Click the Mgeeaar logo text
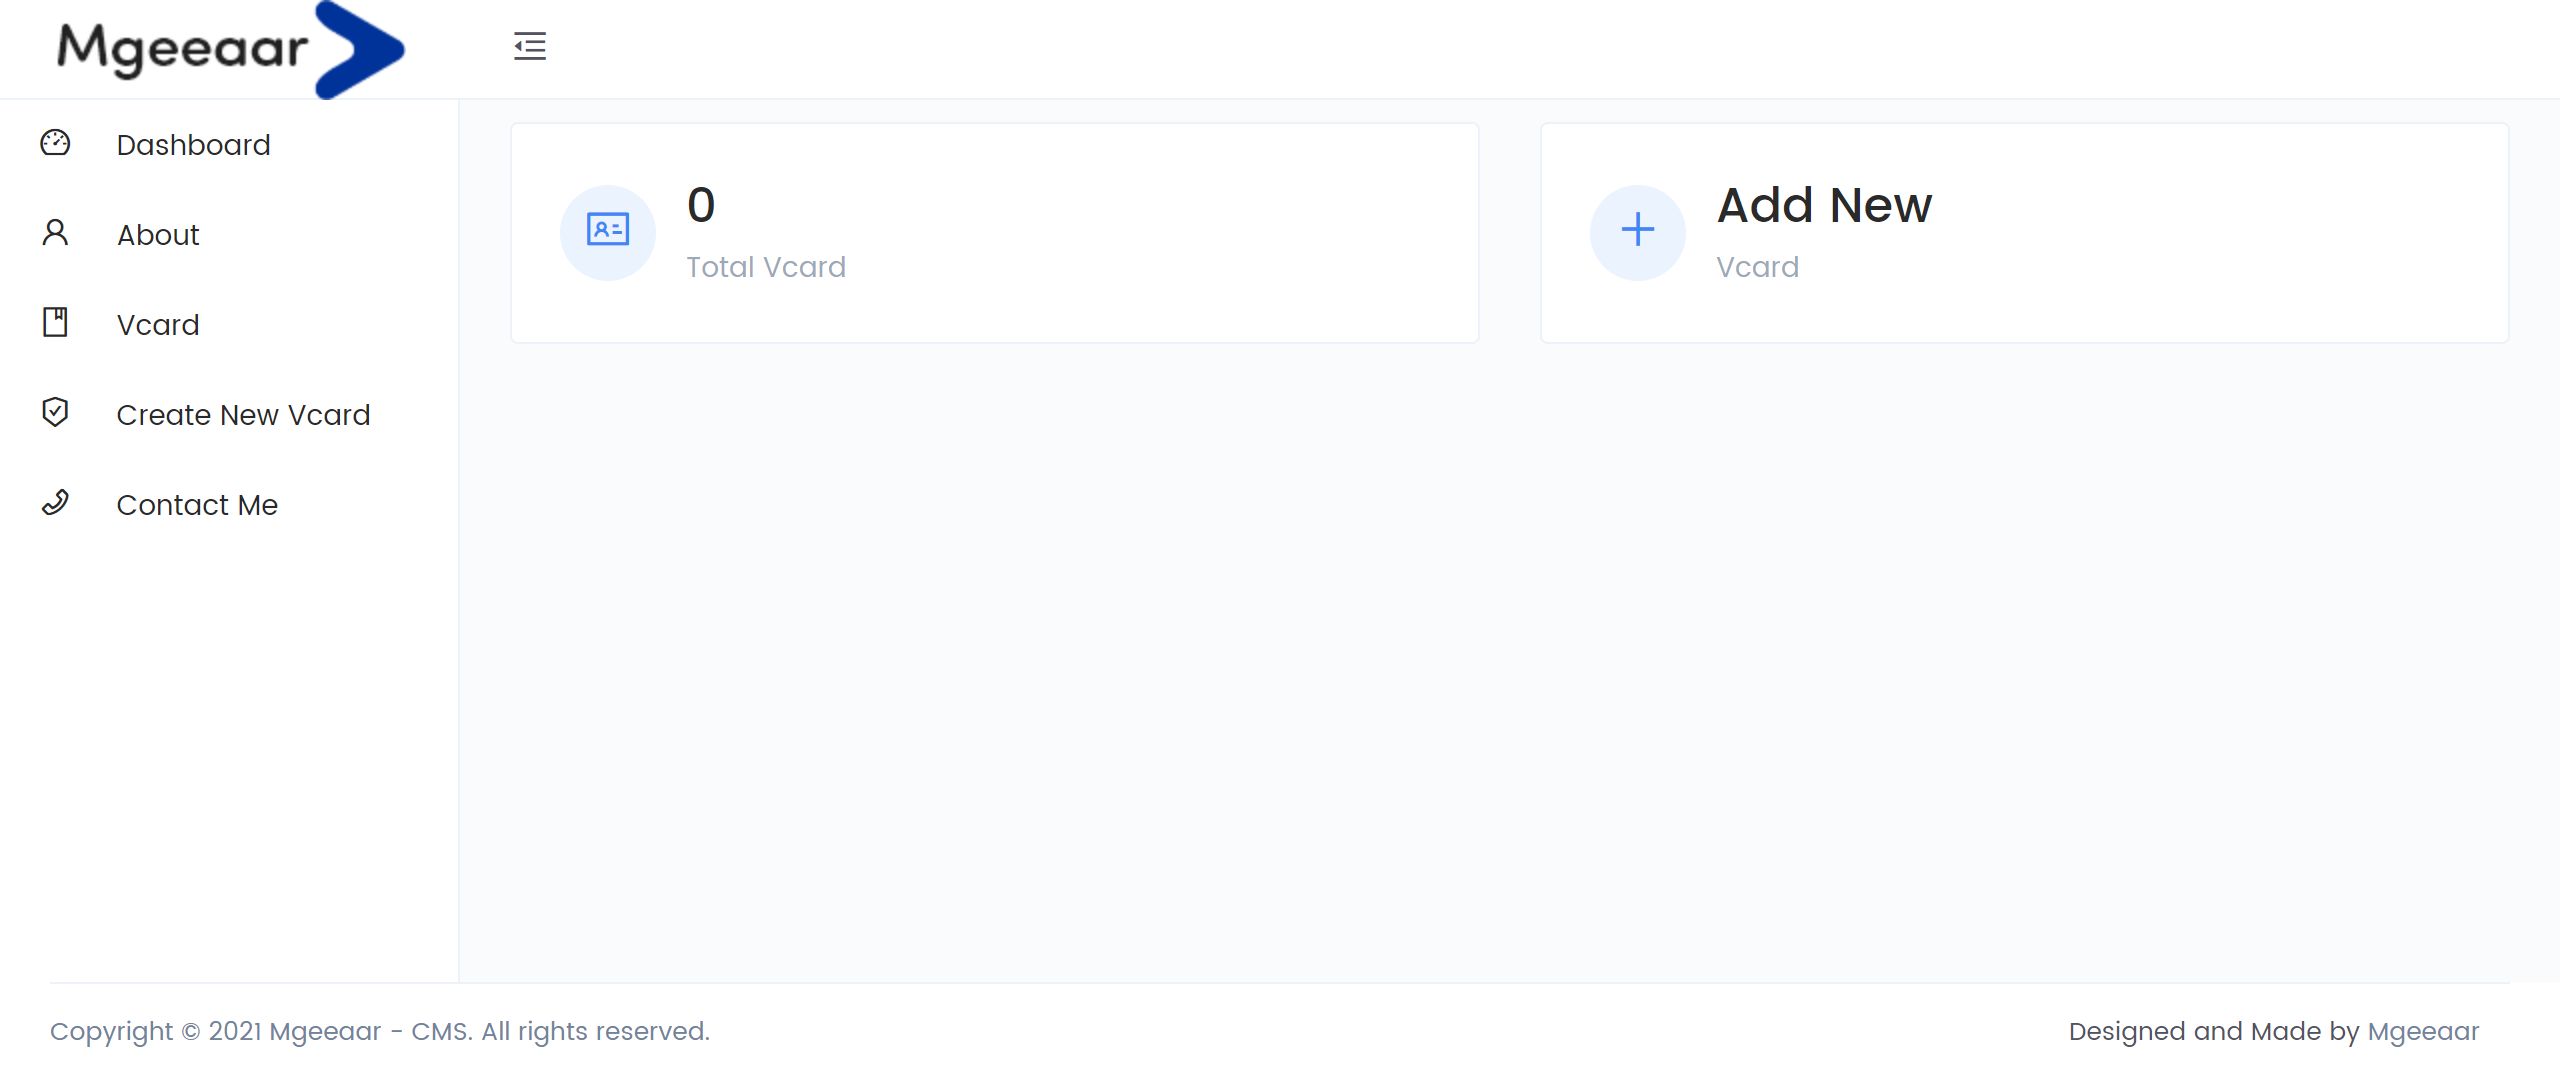This screenshot has height=1082, width=2560. pyautogui.click(x=182, y=48)
